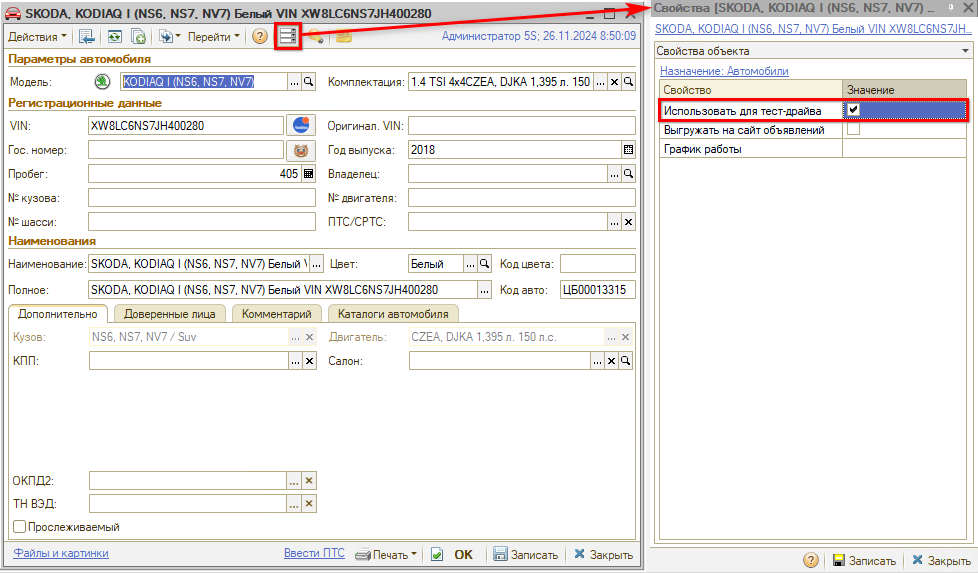
Task: Click the magnifier next to Модель field
Action: click(x=308, y=82)
